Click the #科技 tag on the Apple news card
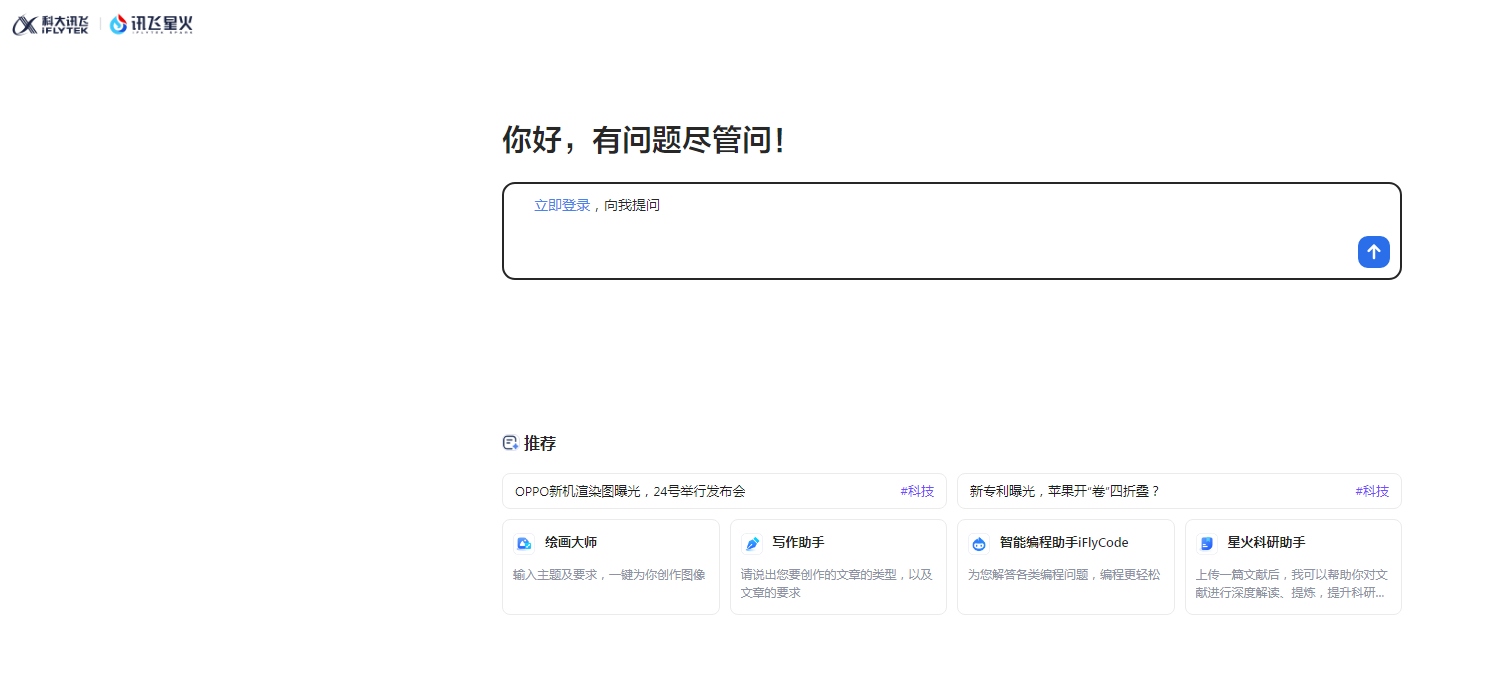The width and height of the screenshot is (1500, 684). 1371,491
